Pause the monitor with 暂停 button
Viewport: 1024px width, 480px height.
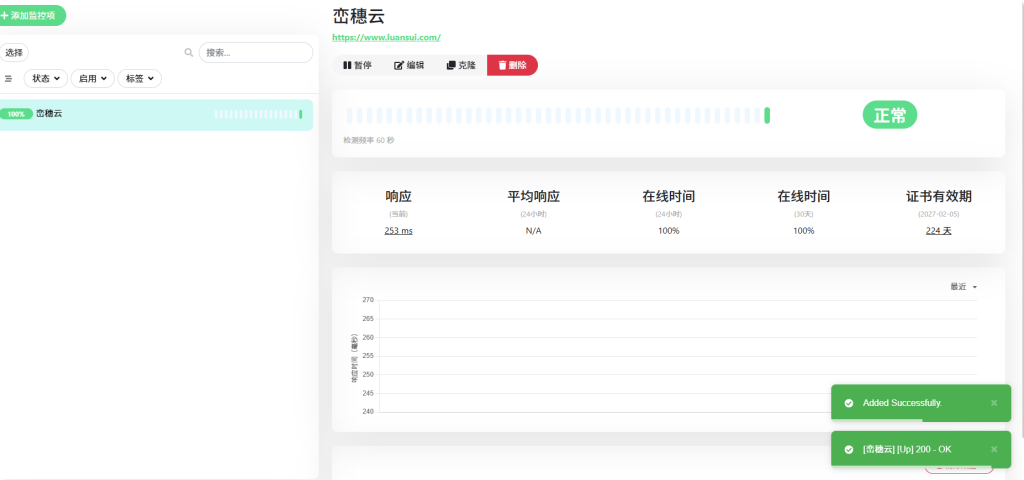pyautogui.click(x=357, y=65)
